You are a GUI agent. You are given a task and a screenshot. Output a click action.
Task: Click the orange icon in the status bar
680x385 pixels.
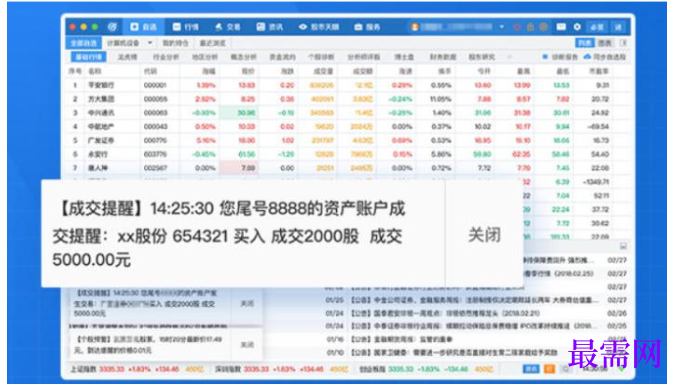[x=549, y=369]
